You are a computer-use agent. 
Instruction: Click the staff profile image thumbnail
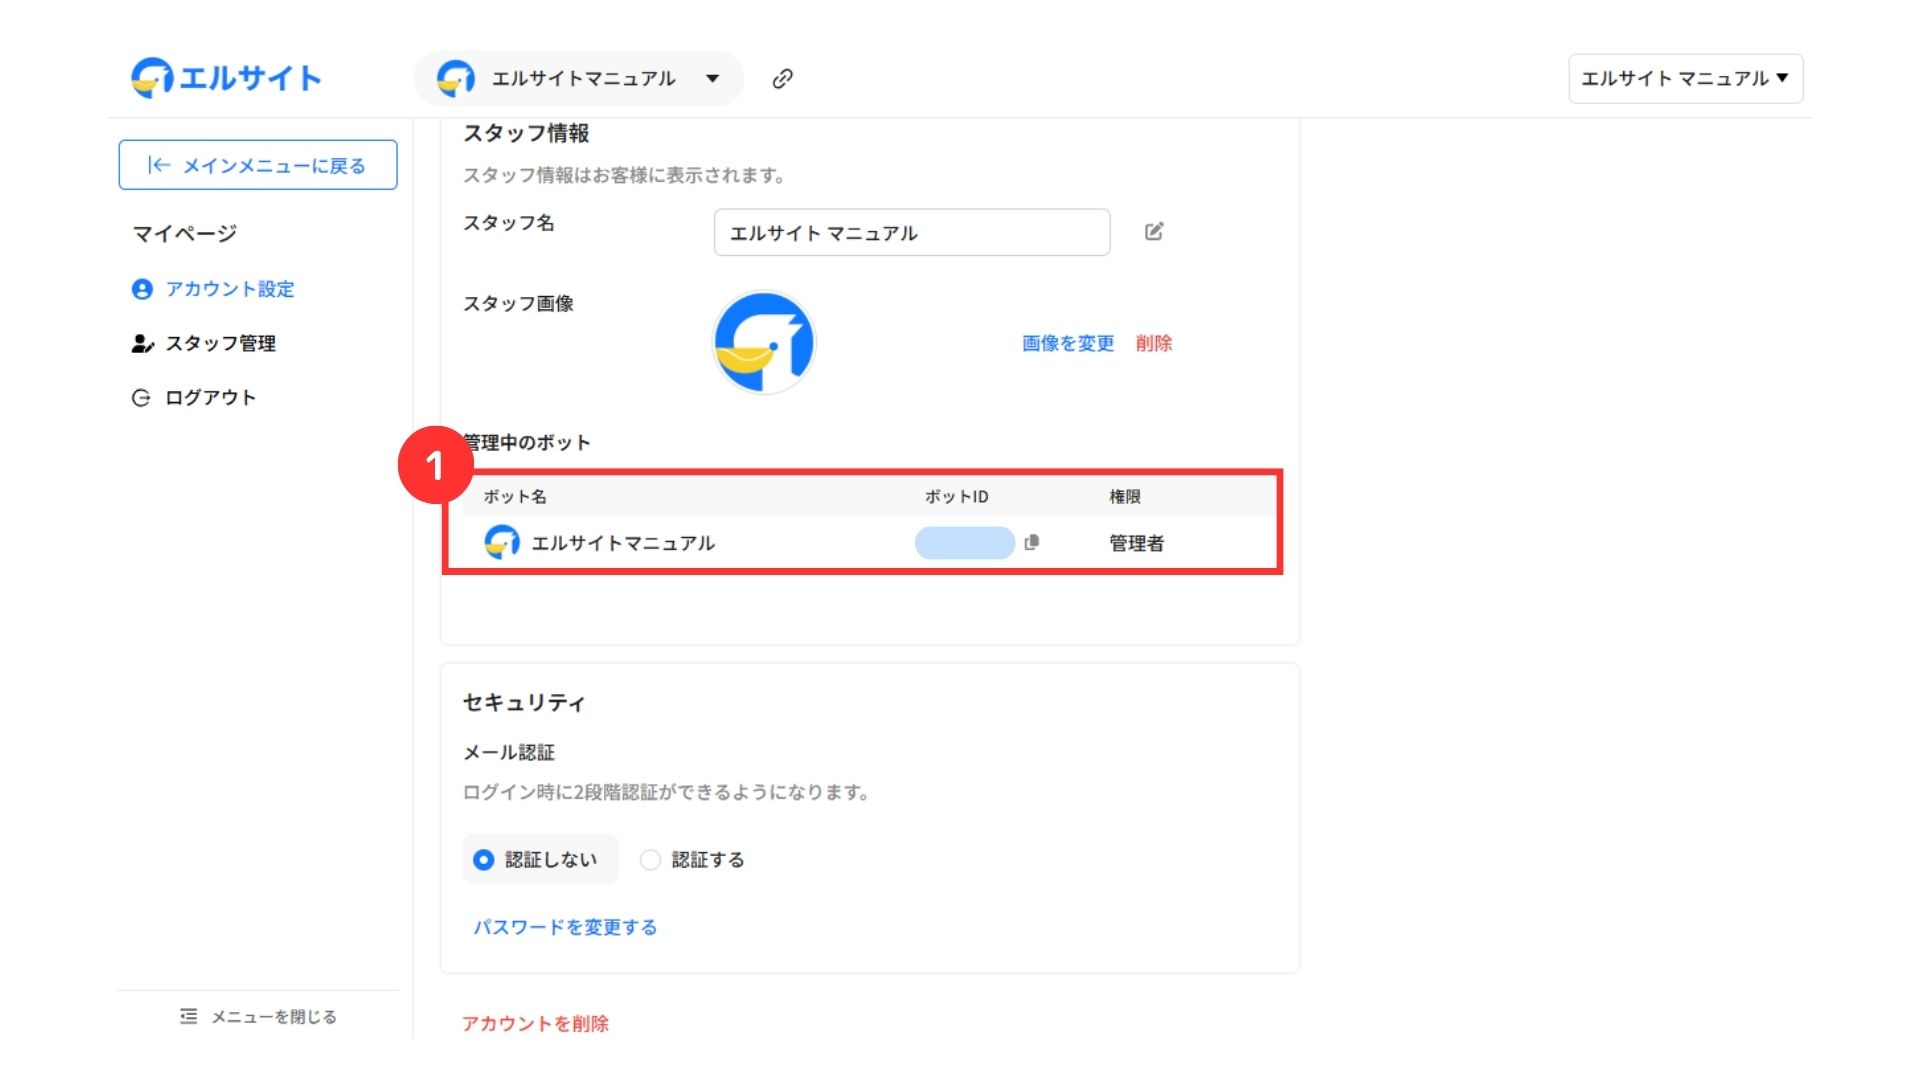pyautogui.click(x=764, y=343)
